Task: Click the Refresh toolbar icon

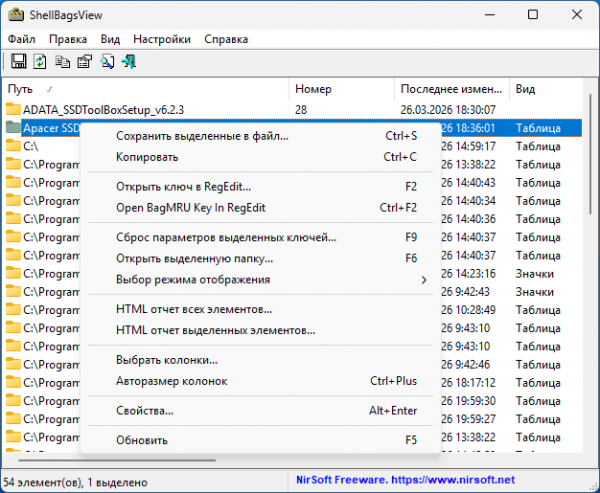Action: 40,61
